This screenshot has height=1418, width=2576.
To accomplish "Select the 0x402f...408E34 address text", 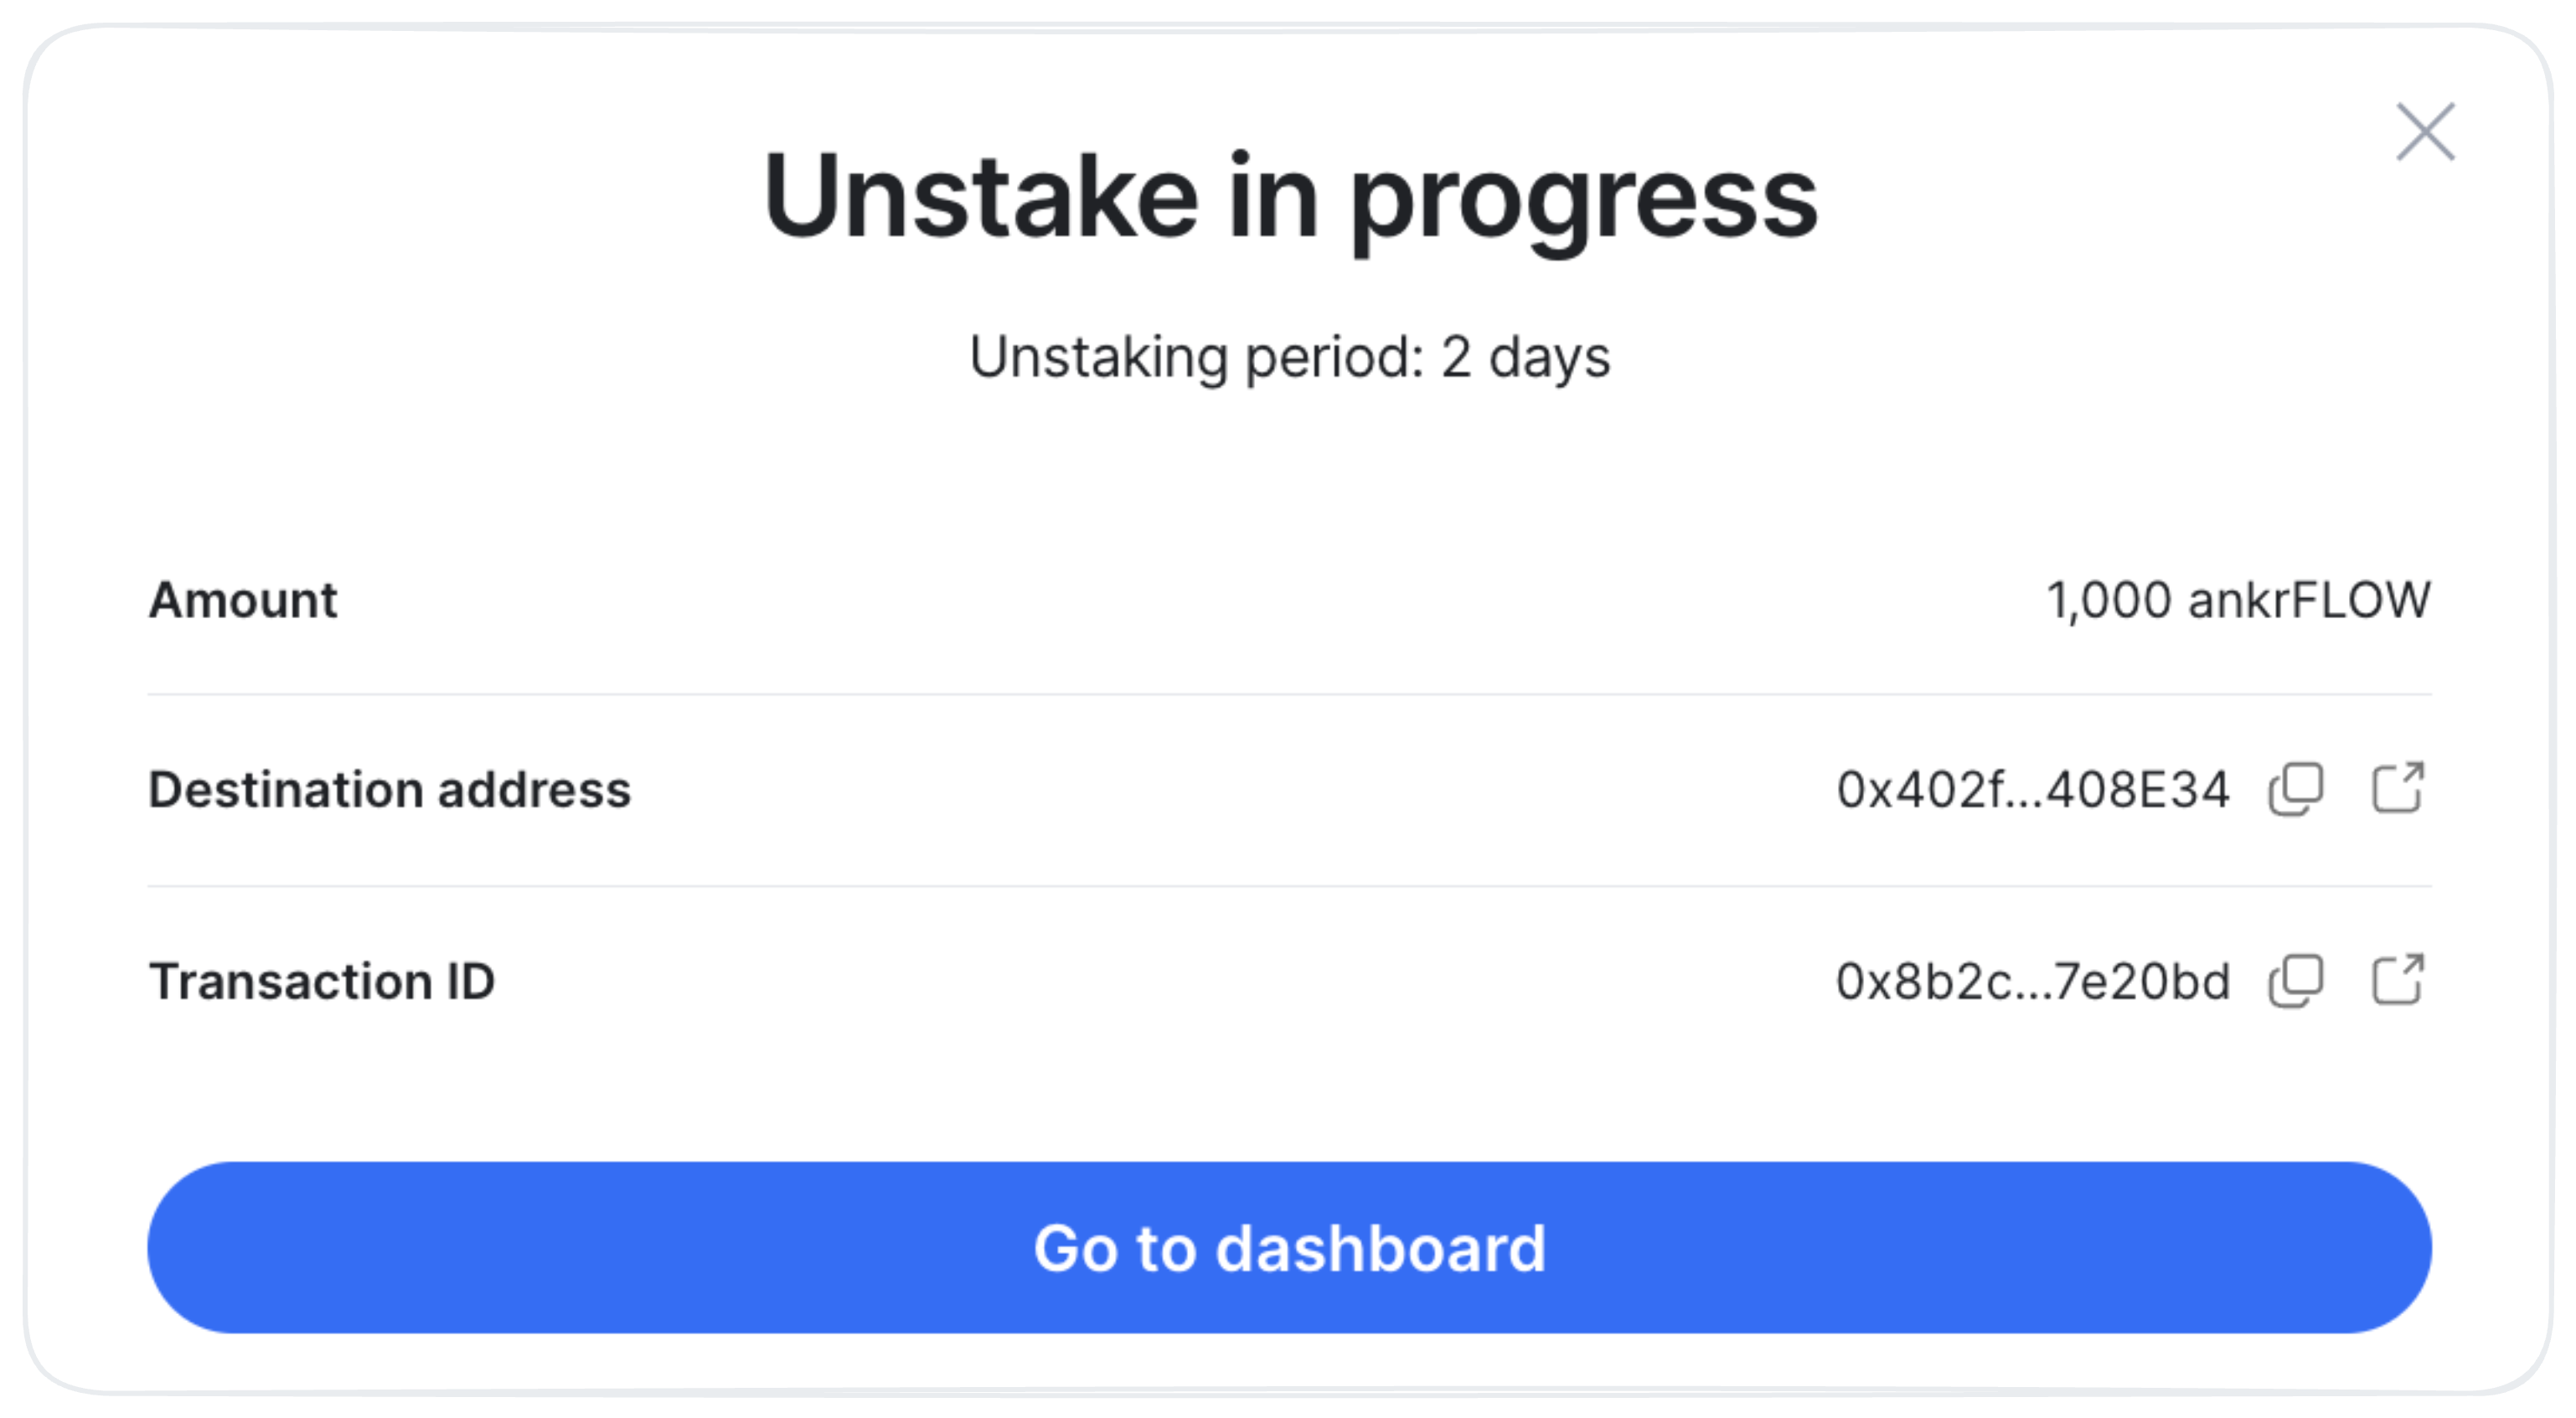I will [x=2033, y=790].
